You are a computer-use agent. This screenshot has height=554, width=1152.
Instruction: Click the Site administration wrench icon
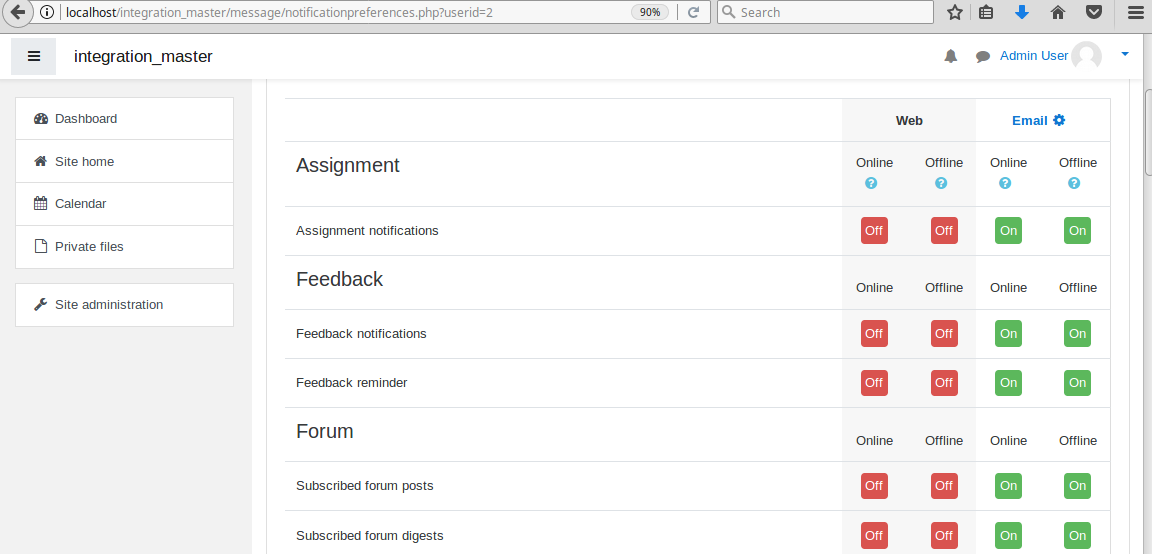[41, 304]
